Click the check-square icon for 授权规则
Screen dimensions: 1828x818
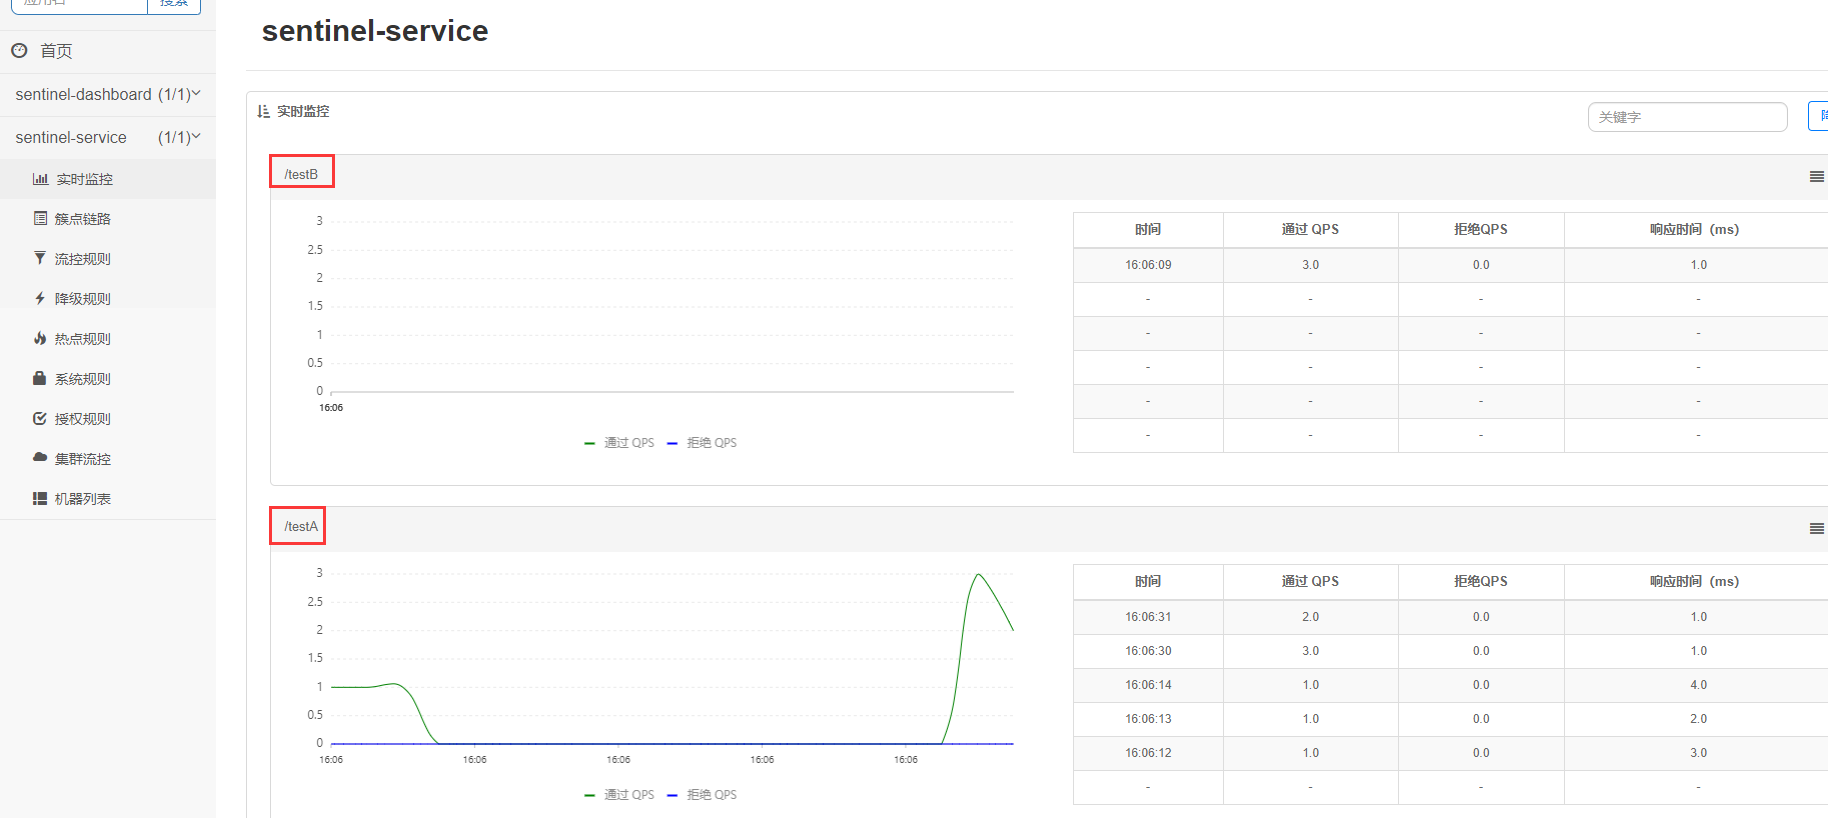click(x=40, y=418)
